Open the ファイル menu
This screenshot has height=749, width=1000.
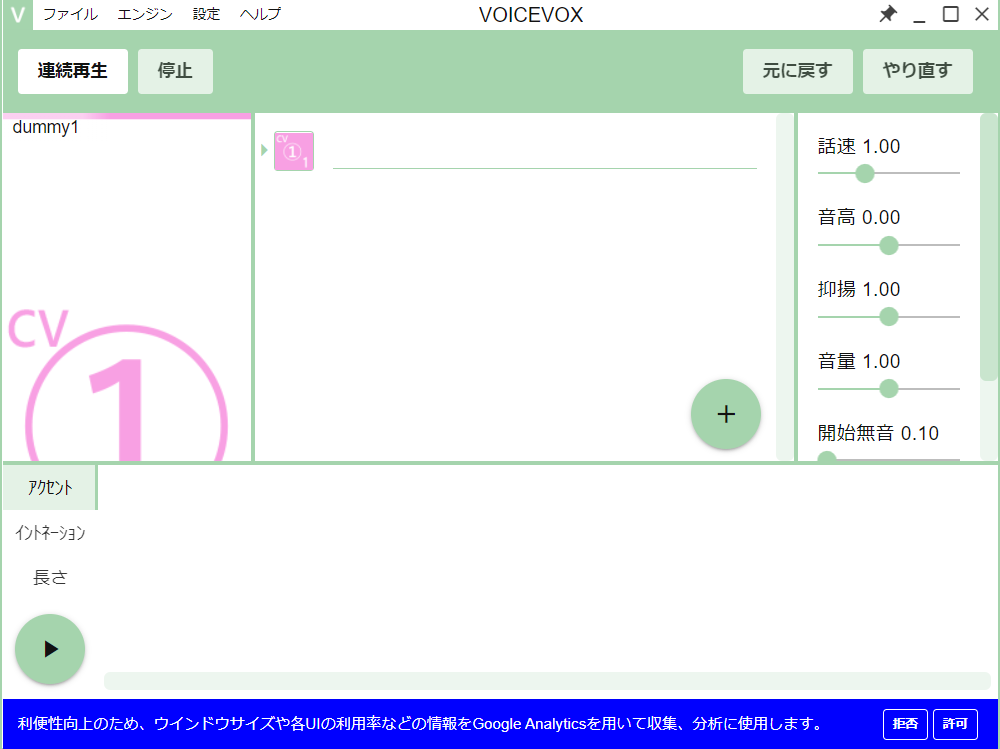tap(70, 14)
